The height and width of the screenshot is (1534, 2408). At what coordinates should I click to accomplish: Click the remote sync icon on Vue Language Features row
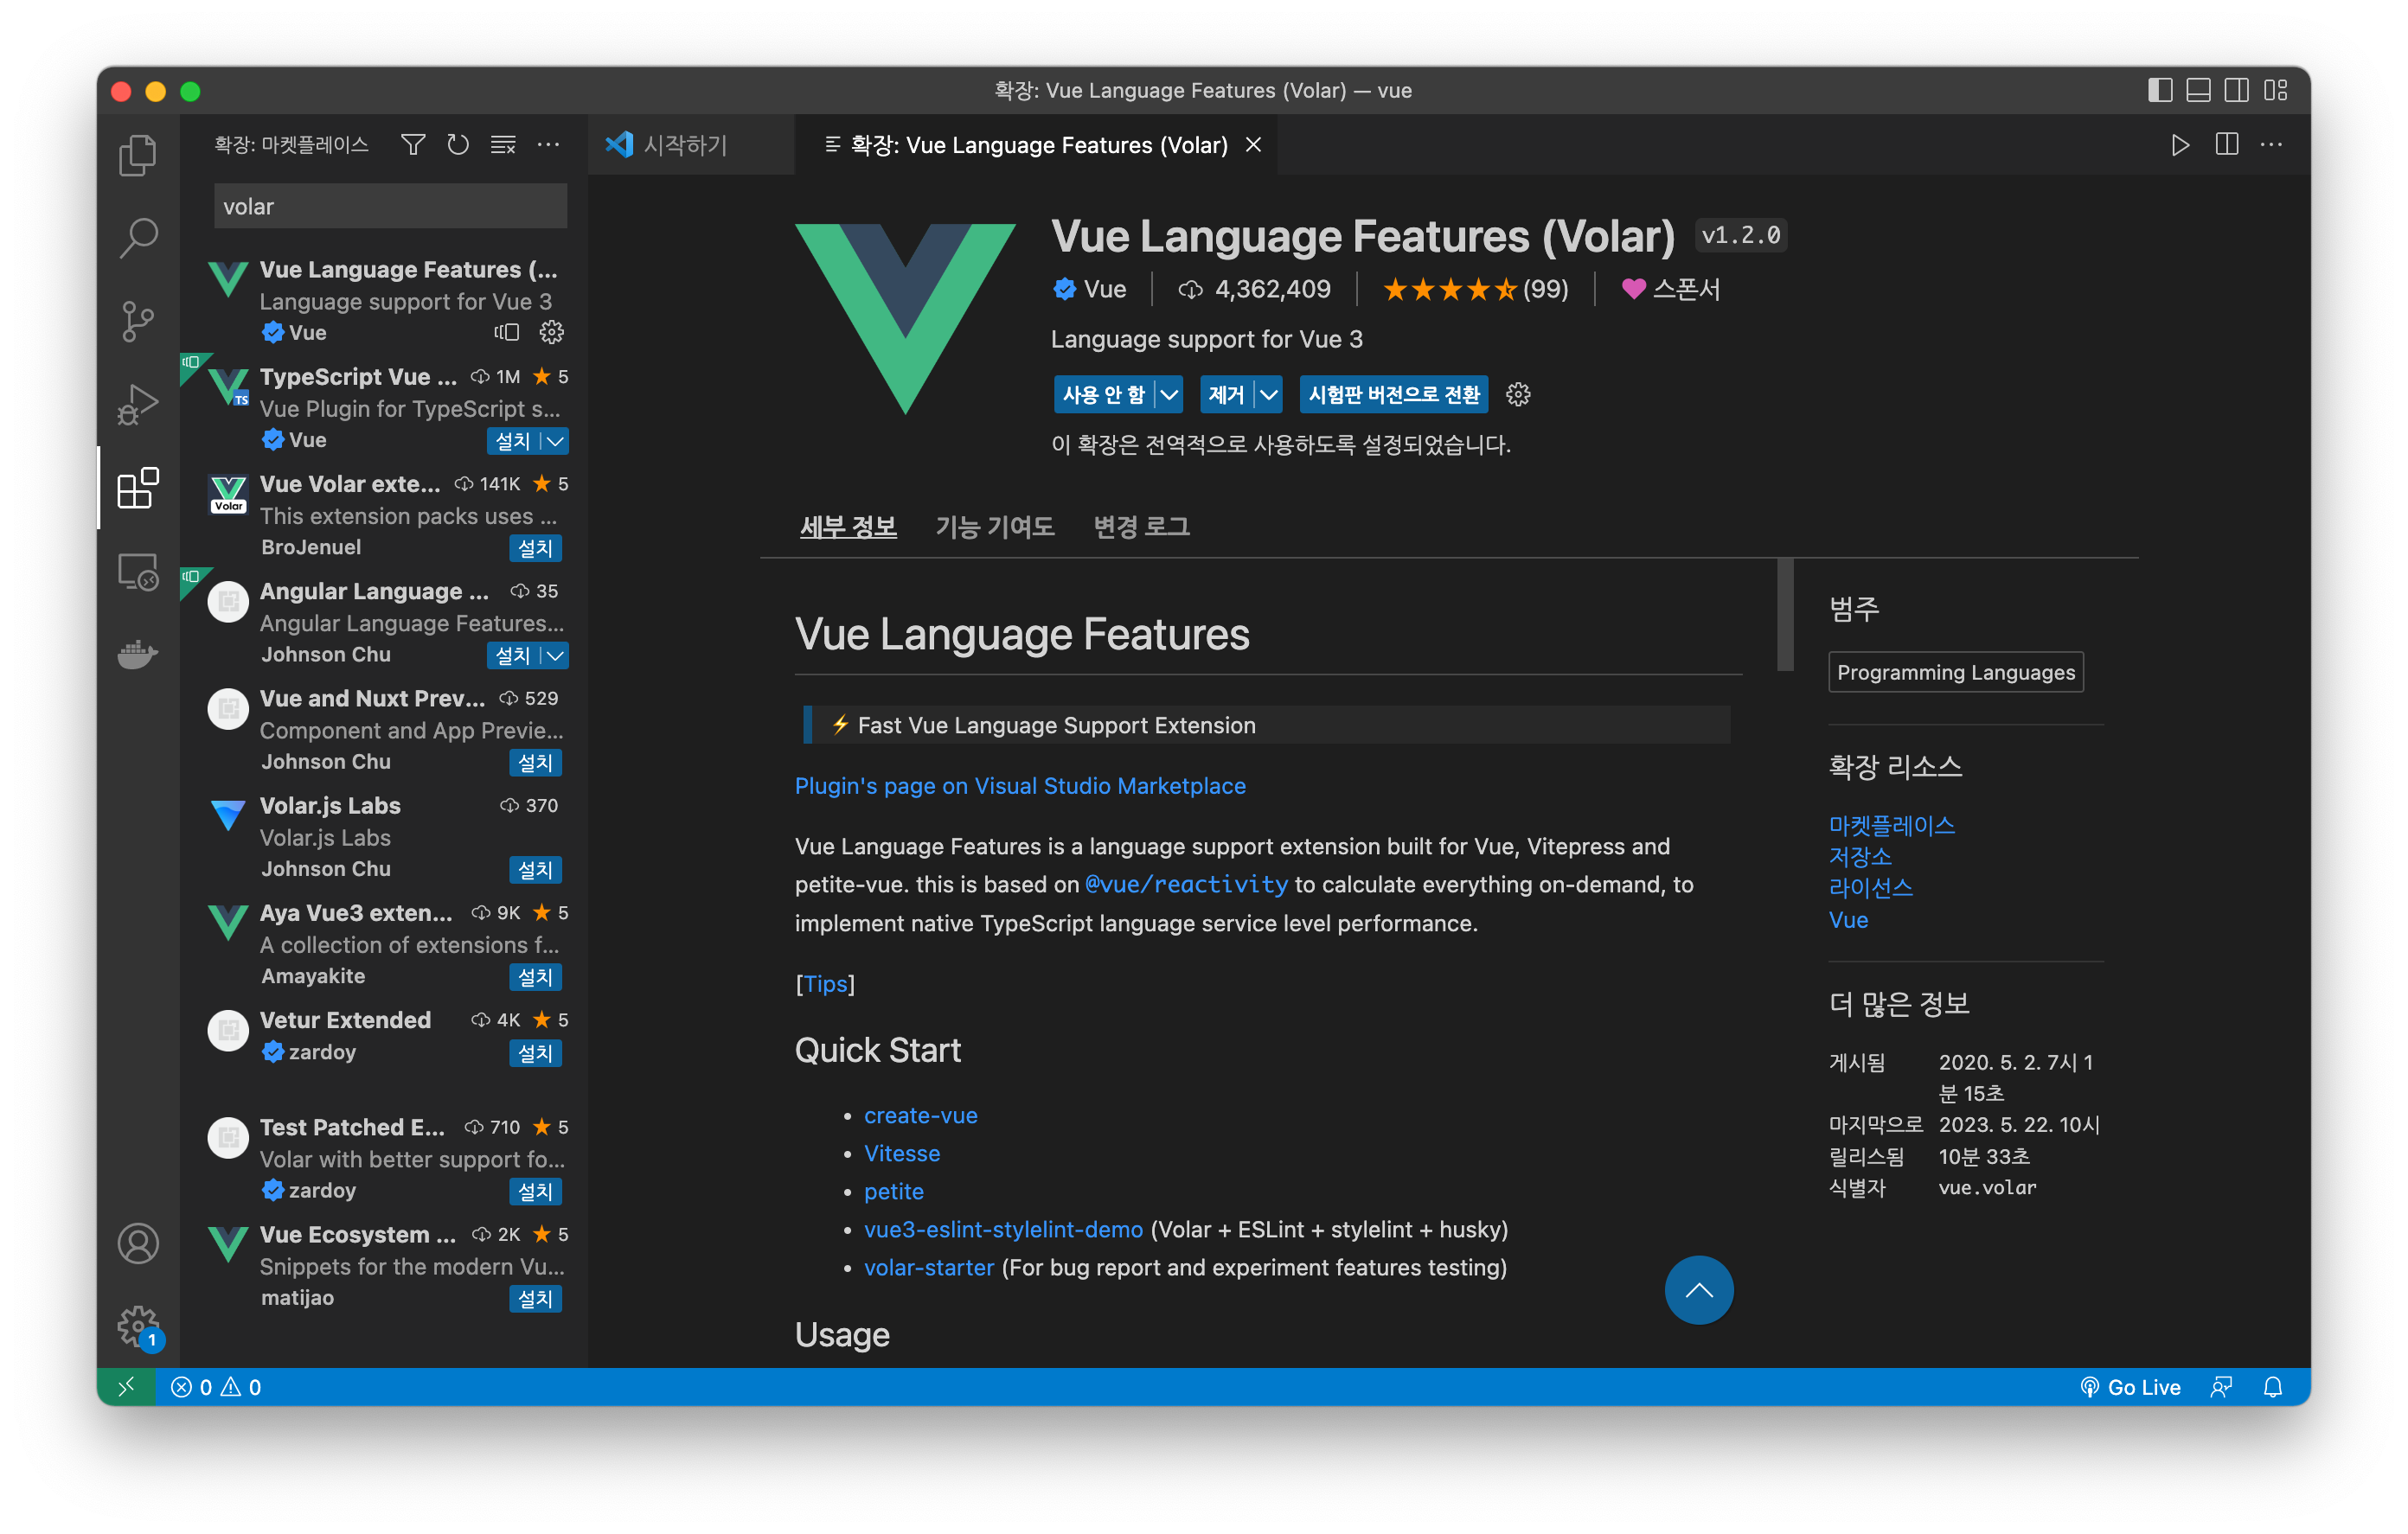pyautogui.click(x=507, y=332)
